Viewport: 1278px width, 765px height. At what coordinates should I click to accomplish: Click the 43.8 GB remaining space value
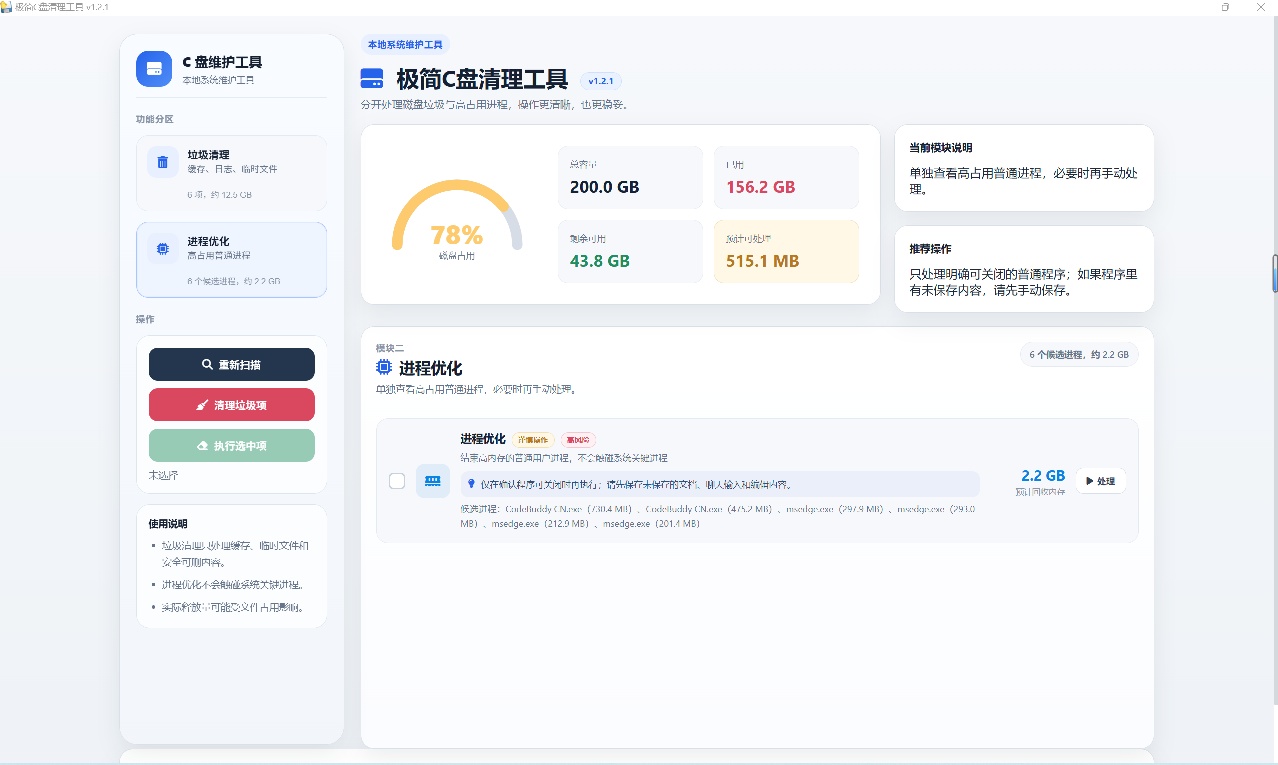(x=600, y=261)
